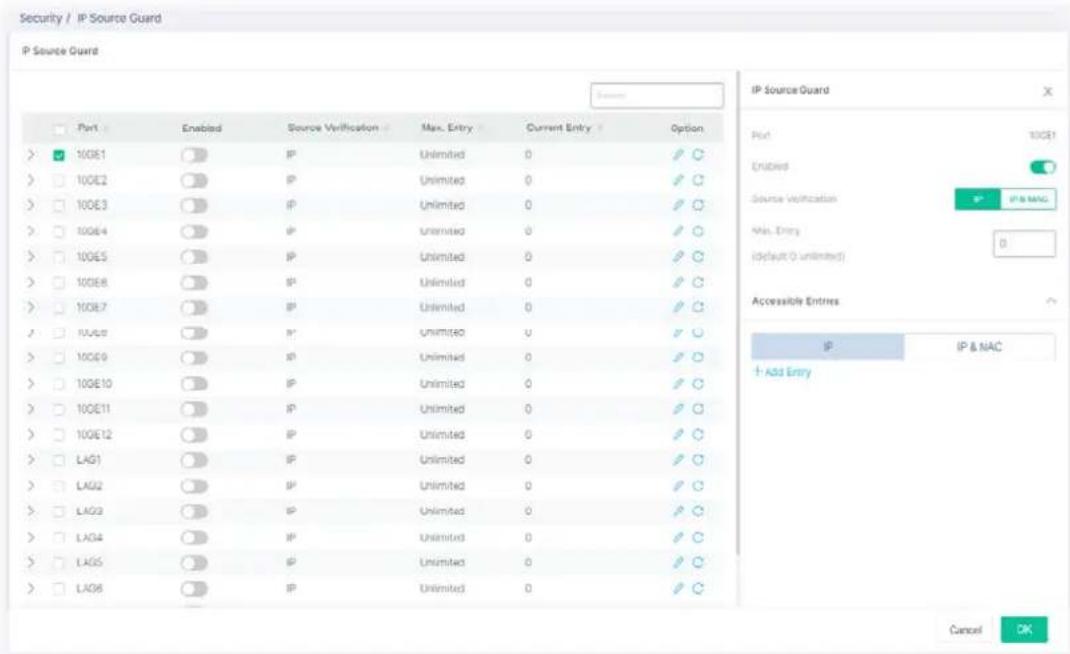
Task: Expand the LAG1 row chevron
Action: click(31, 460)
